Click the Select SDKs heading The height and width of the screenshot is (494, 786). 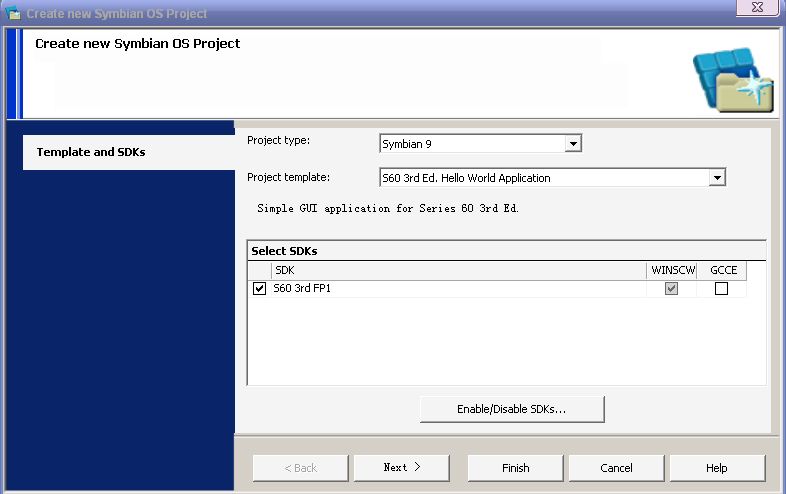[284, 251]
